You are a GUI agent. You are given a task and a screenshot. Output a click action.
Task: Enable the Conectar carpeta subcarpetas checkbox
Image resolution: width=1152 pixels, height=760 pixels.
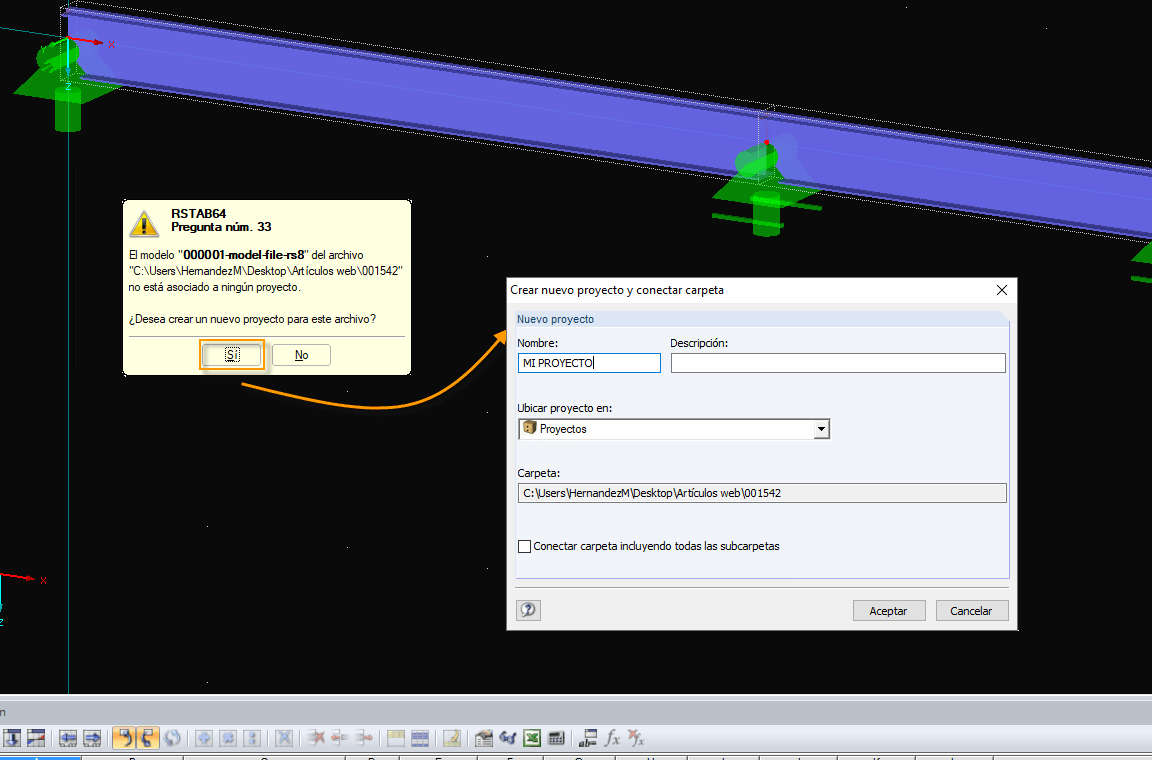[524, 546]
